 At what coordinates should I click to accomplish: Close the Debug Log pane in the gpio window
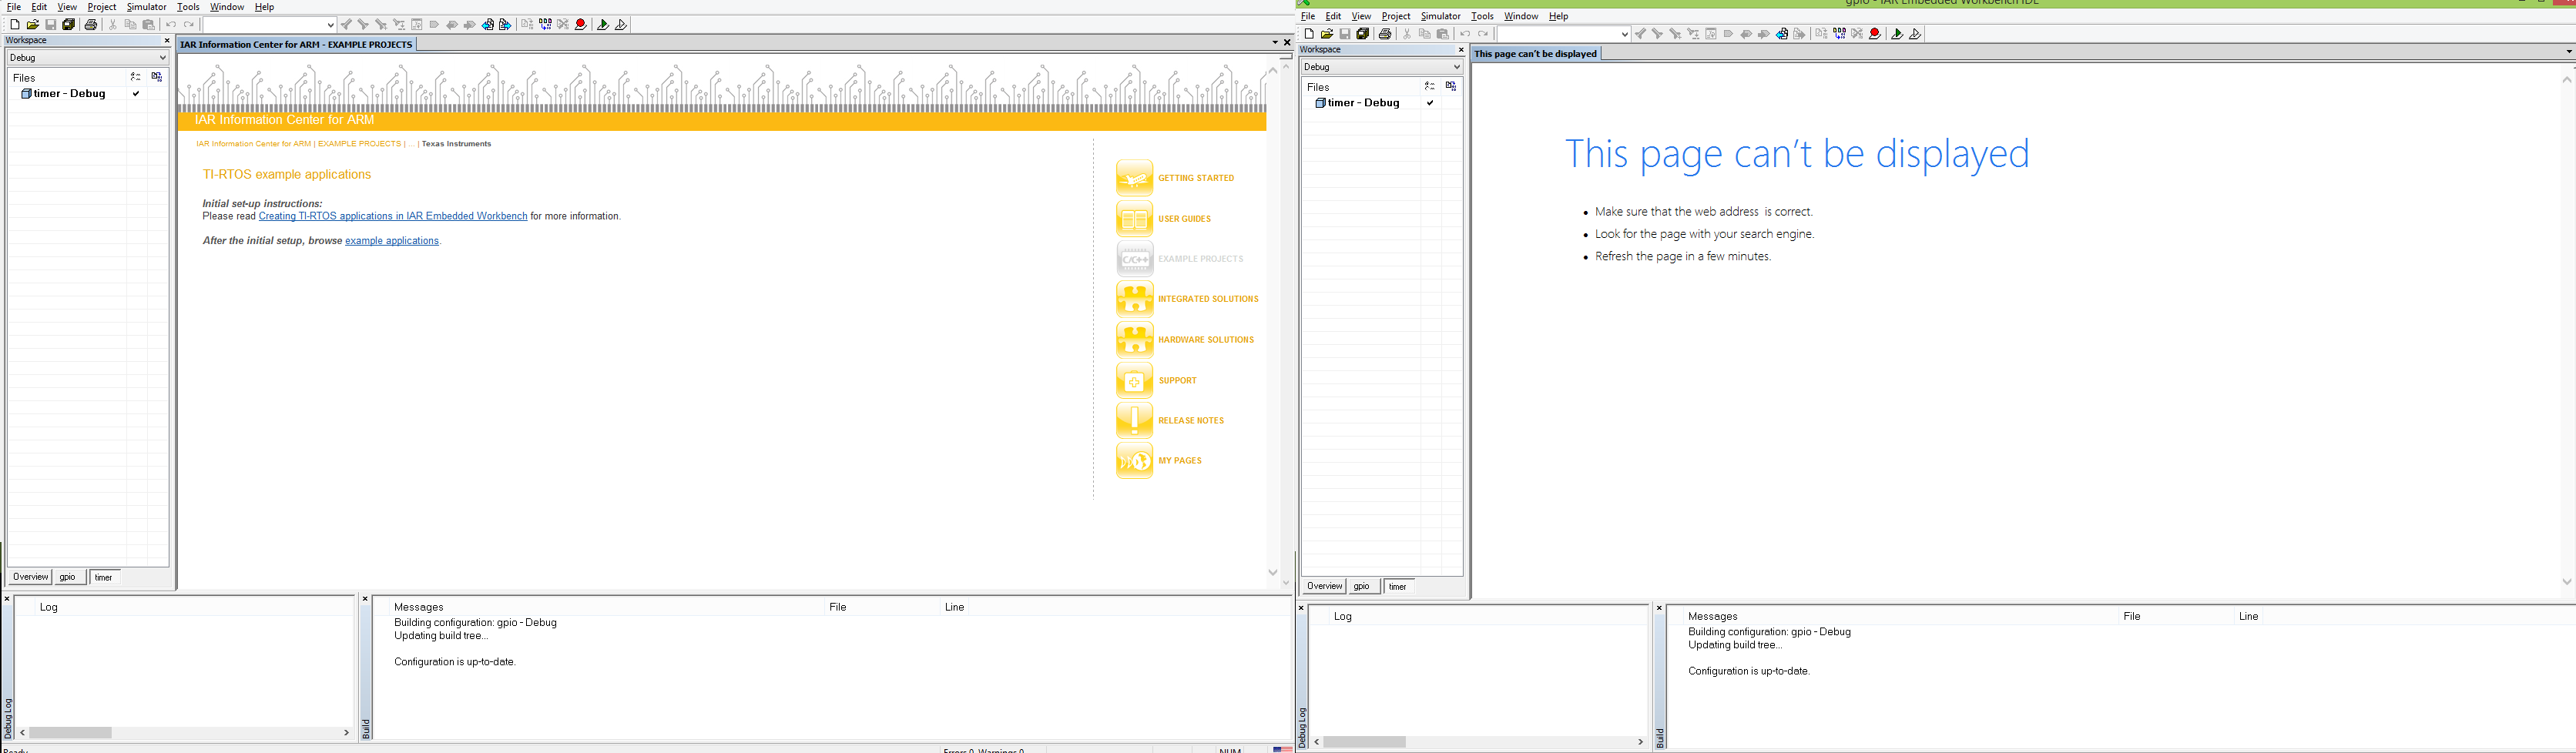(1301, 608)
